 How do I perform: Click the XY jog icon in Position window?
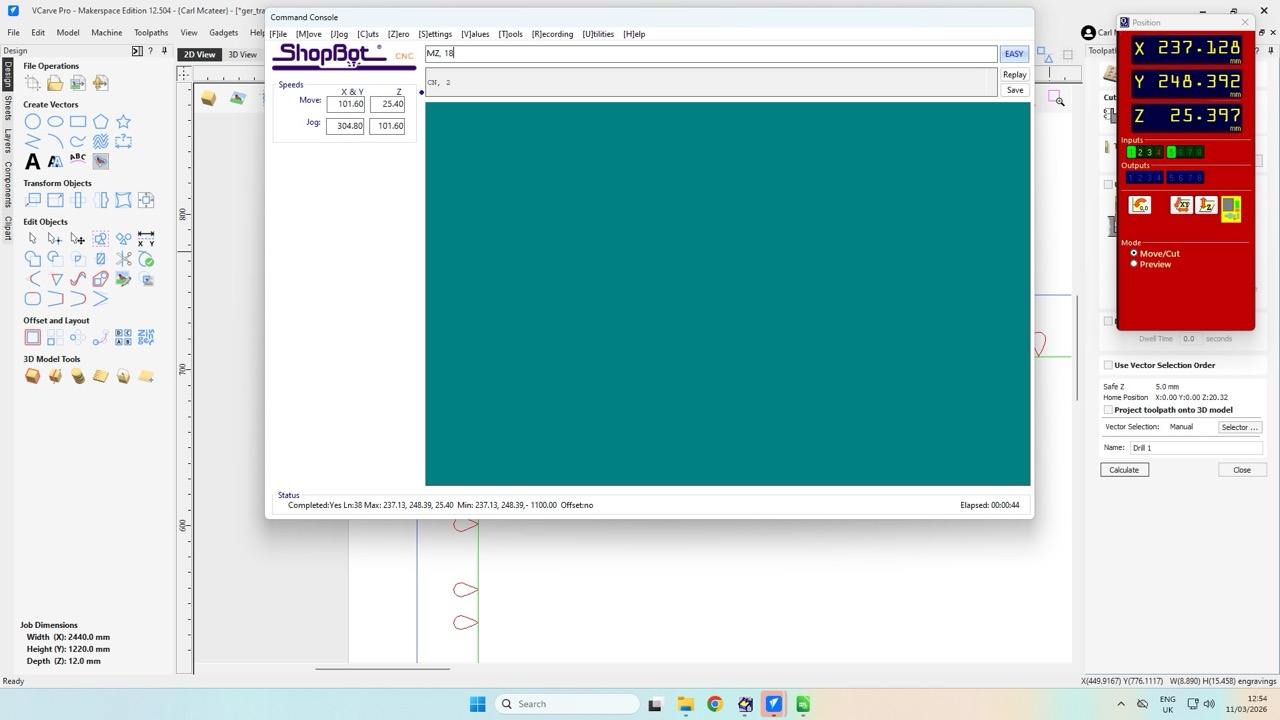[x=1183, y=205]
